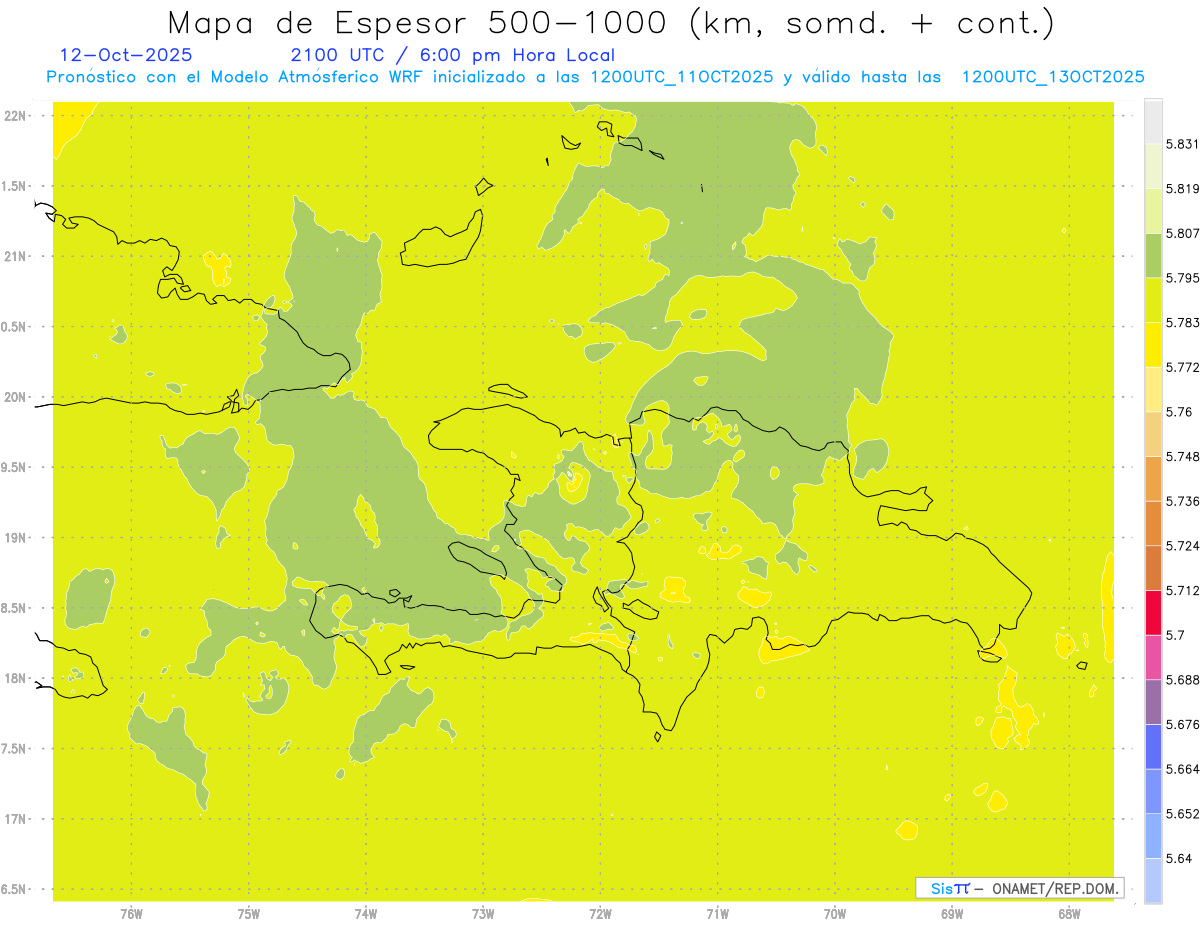Viewport: 1200px width, 927px height.
Task: Select the legend value '5.688'
Action: [x=1183, y=680]
